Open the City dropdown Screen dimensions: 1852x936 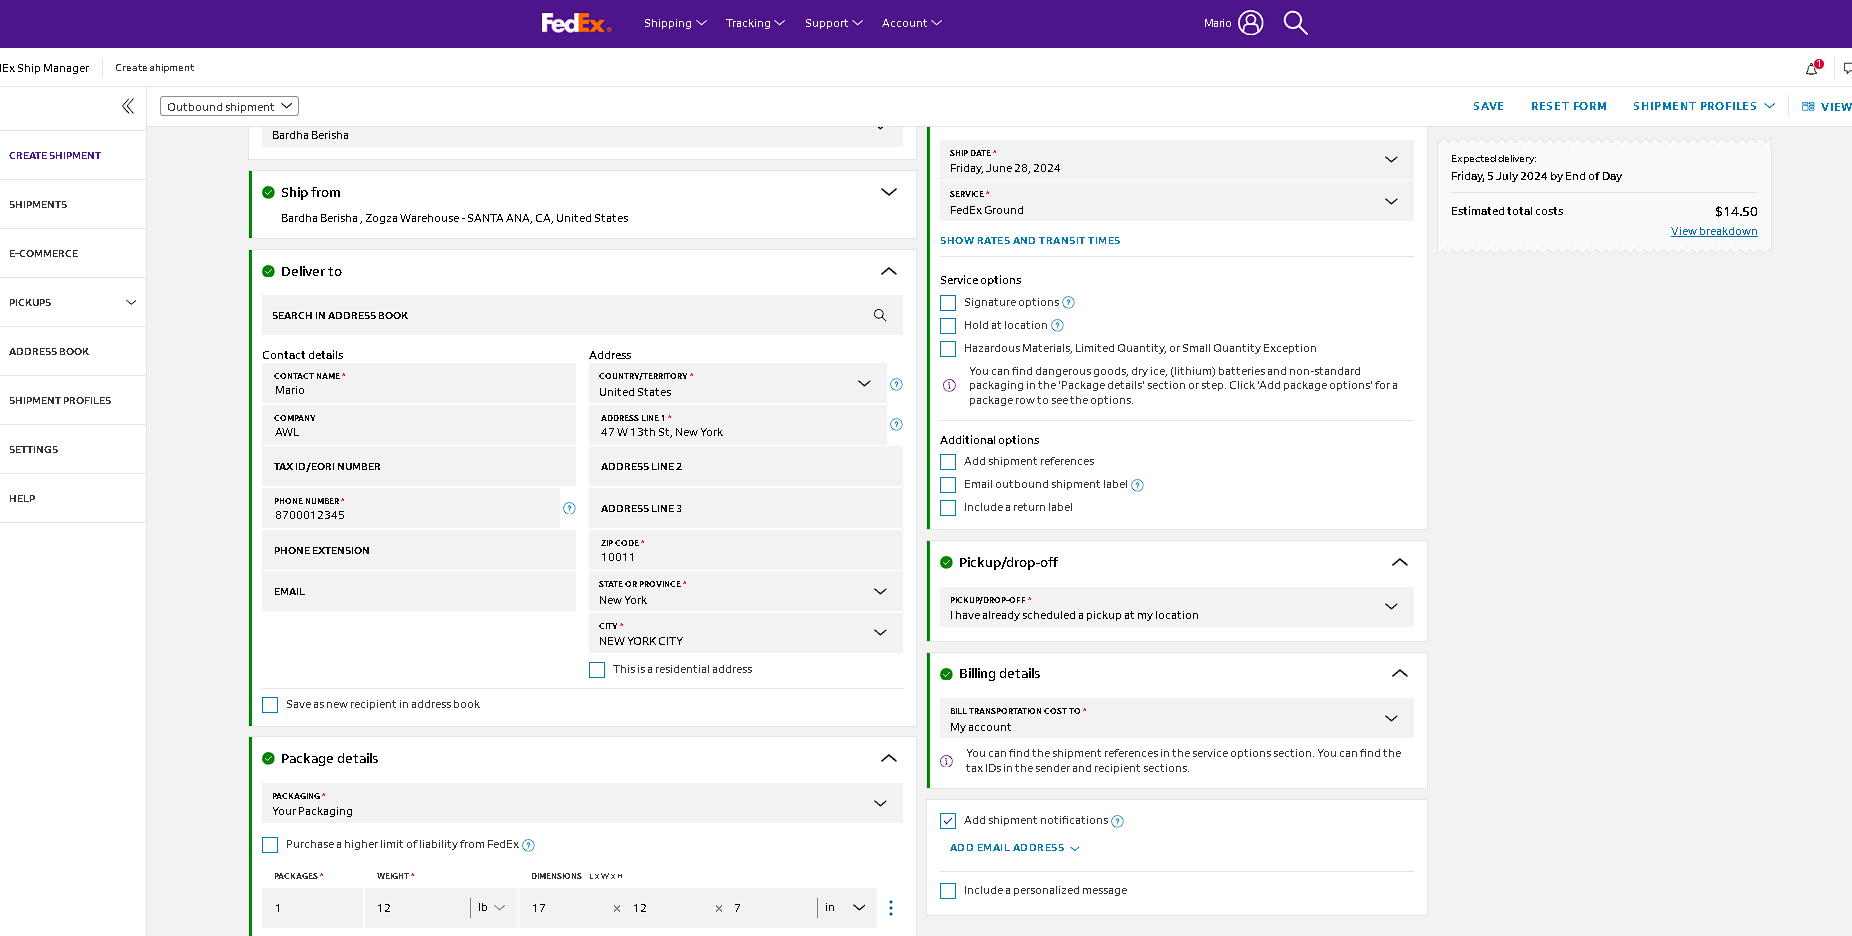coord(745,633)
